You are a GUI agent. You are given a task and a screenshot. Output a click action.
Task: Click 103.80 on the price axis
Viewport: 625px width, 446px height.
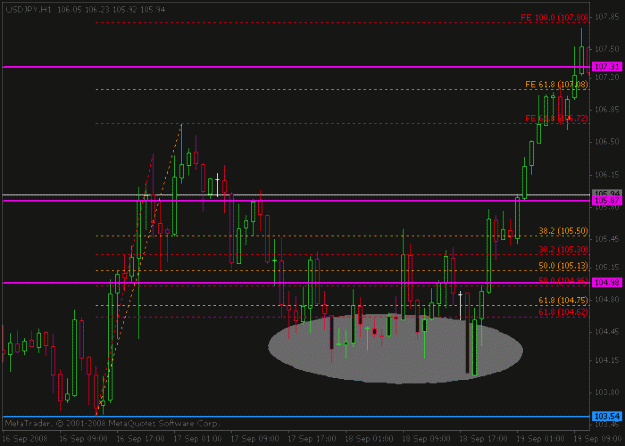(607, 392)
